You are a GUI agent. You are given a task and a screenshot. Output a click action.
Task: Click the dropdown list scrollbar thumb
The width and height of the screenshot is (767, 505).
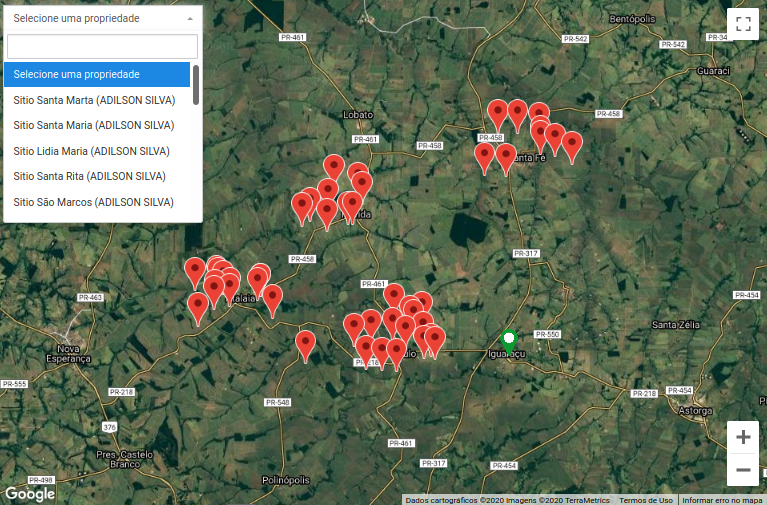coord(196,85)
